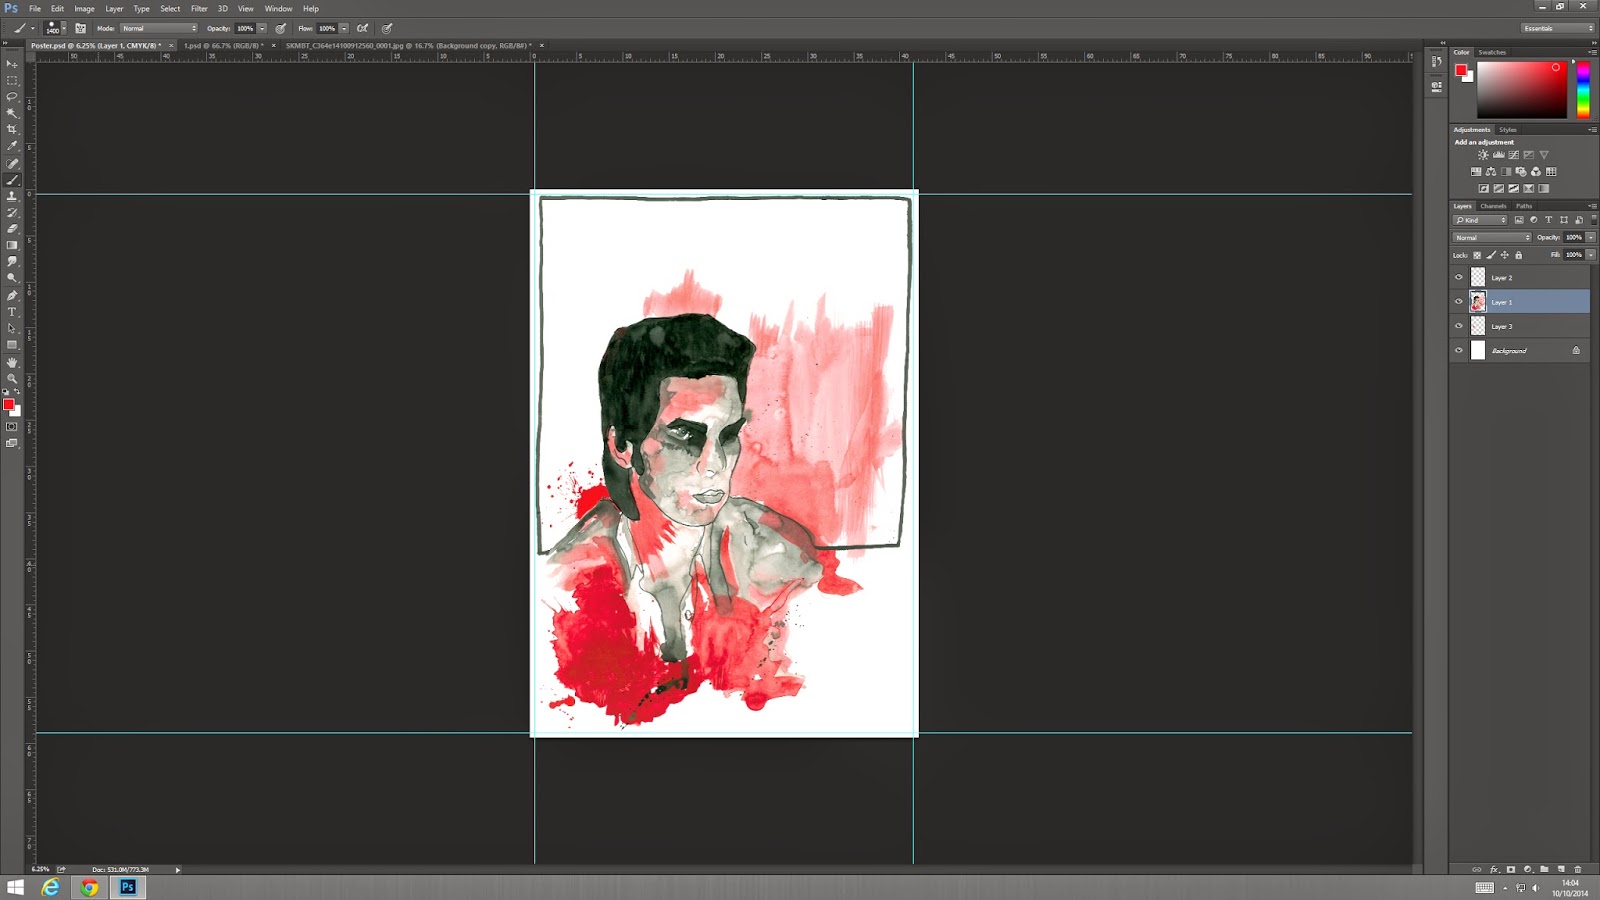Screen dimensions: 1600x900
Task: Select the Lasso tool
Action: click(x=12, y=96)
